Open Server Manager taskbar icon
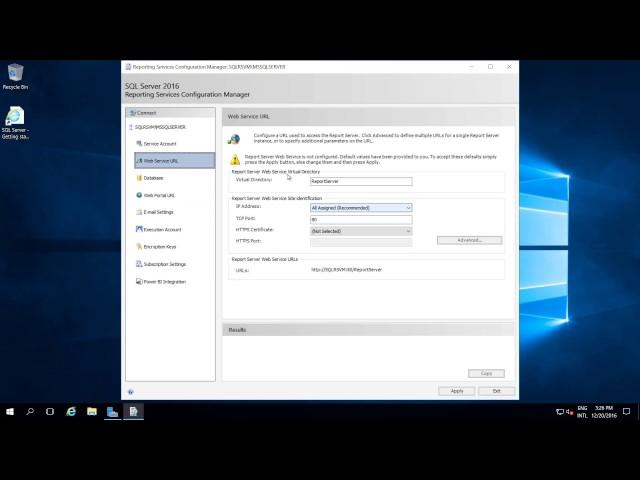 [112, 412]
